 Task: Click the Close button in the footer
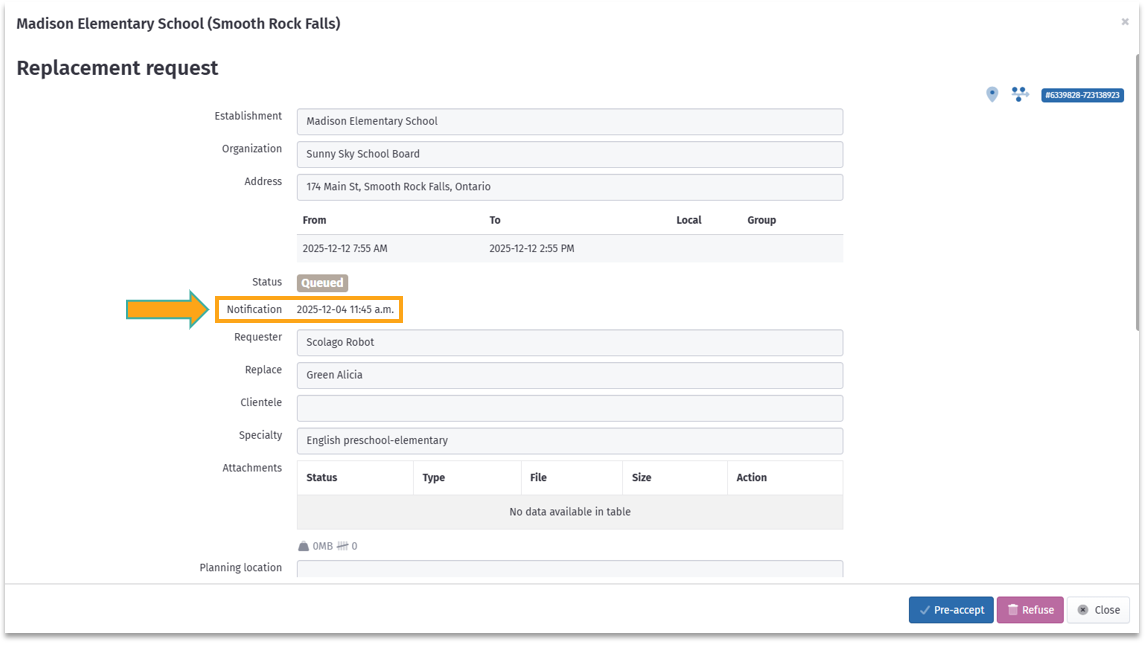[1098, 610]
